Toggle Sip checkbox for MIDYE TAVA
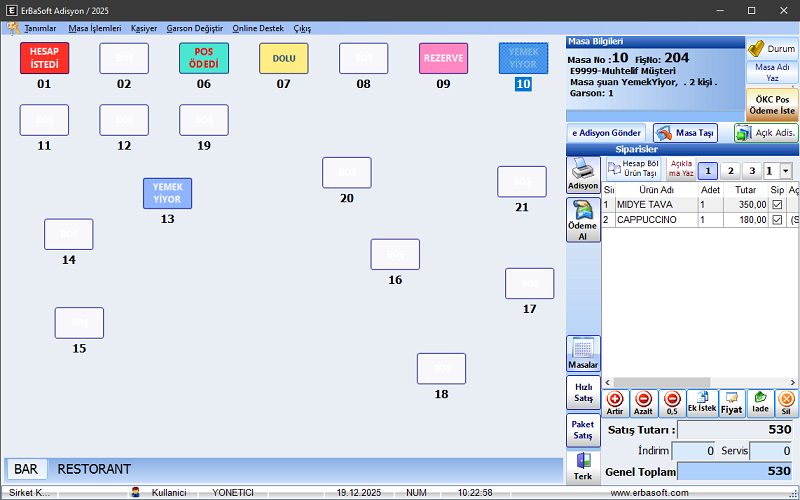 (x=777, y=205)
